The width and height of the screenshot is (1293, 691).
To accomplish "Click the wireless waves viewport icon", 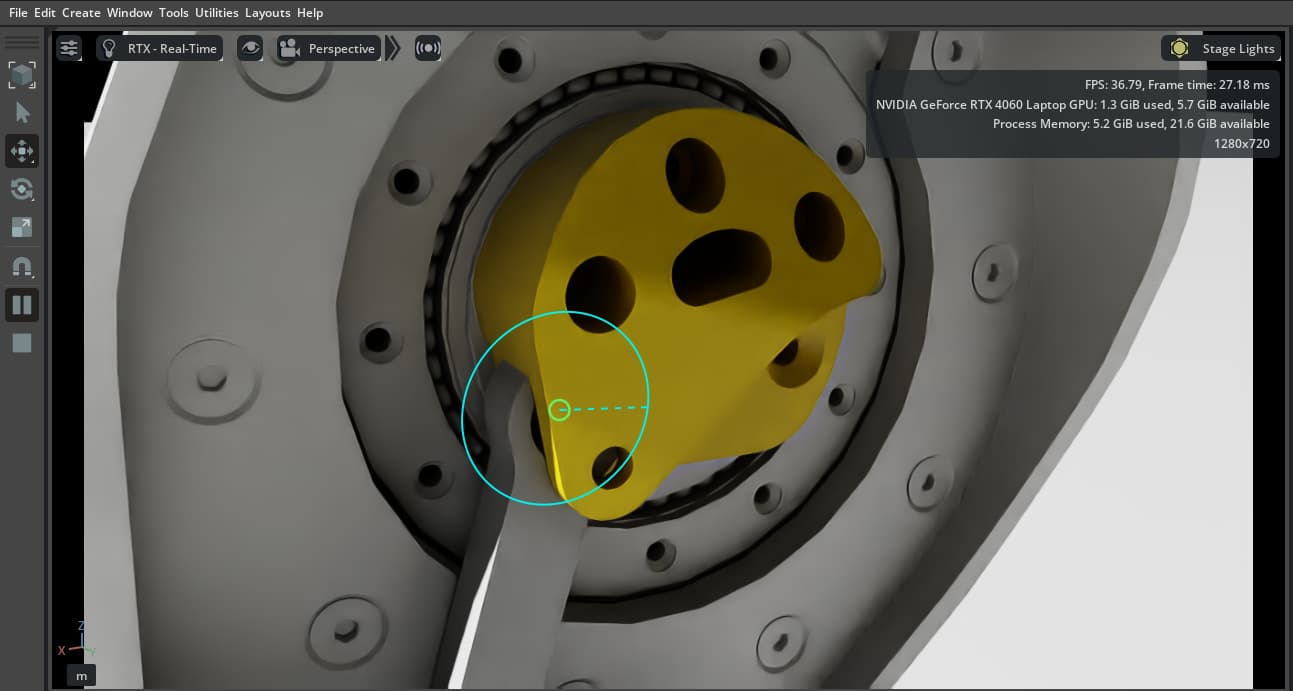I will [x=428, y=48].
